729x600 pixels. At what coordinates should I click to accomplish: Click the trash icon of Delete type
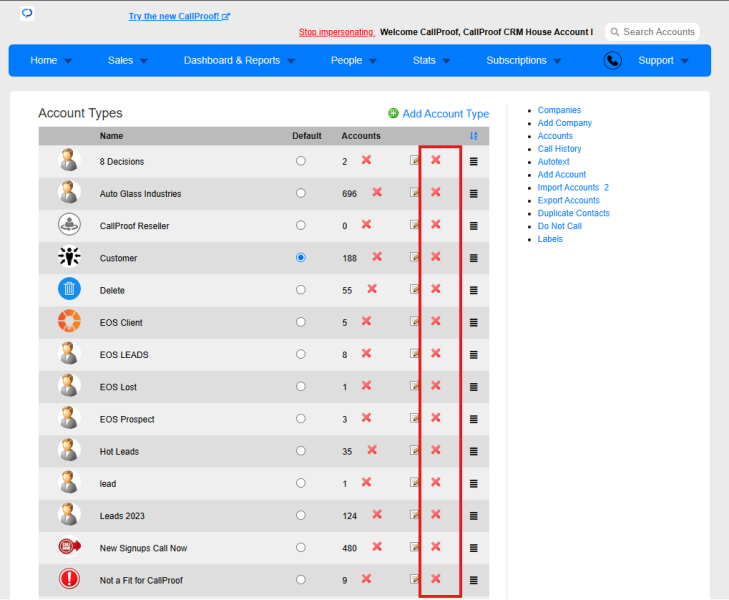(x=69, y=289)
